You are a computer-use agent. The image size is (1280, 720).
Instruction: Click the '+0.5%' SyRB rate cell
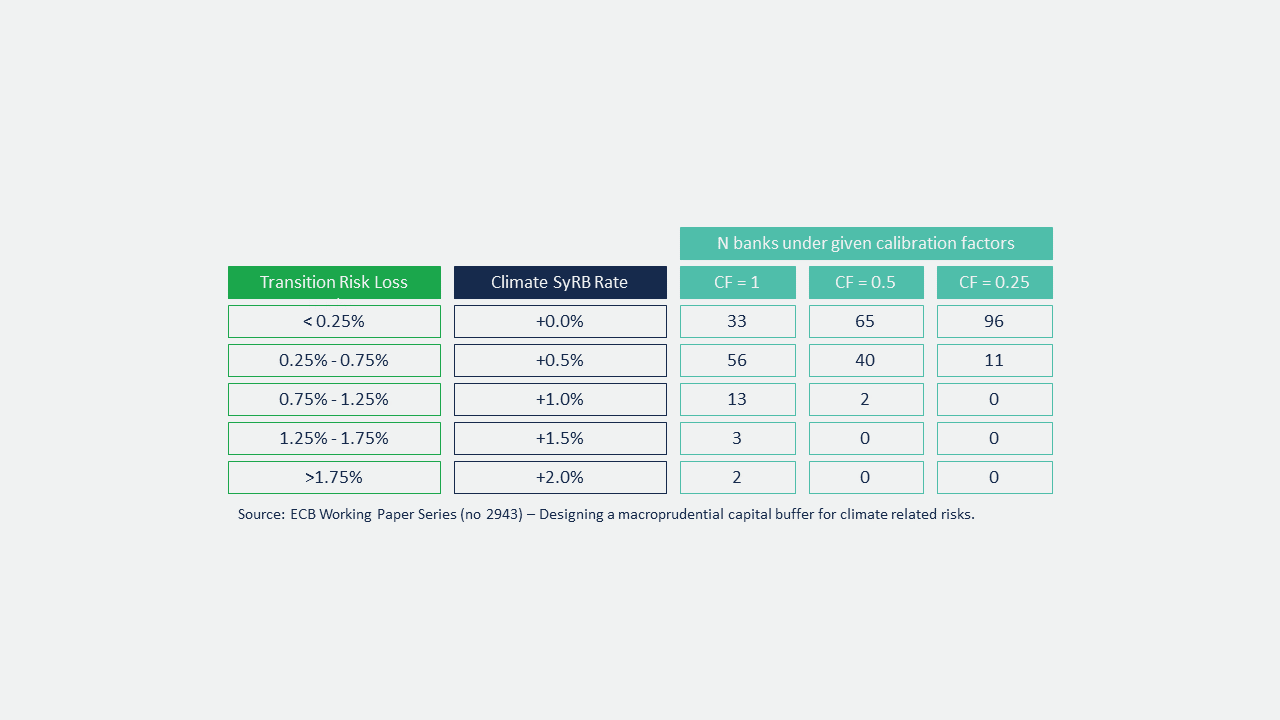pos(560,360)
